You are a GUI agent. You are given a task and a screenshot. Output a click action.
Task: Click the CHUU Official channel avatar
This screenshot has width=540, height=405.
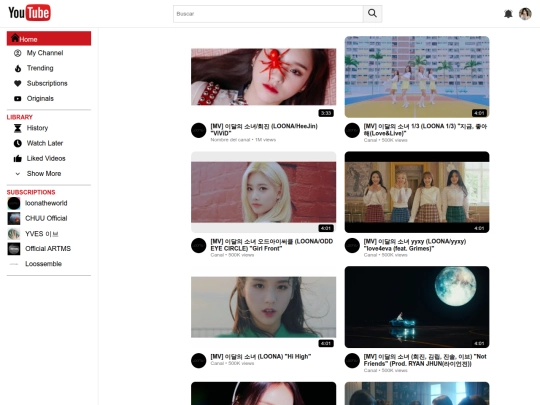14,218
